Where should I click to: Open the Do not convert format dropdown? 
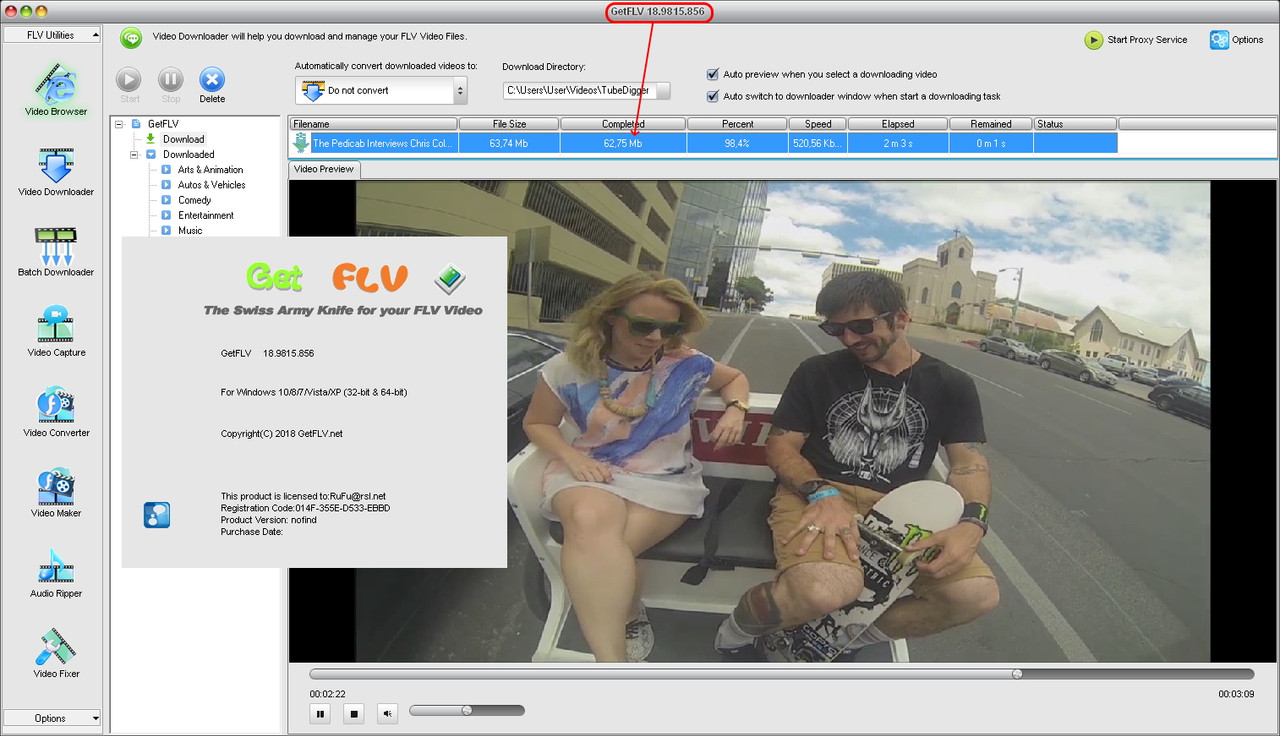click(x=381, y=90)
